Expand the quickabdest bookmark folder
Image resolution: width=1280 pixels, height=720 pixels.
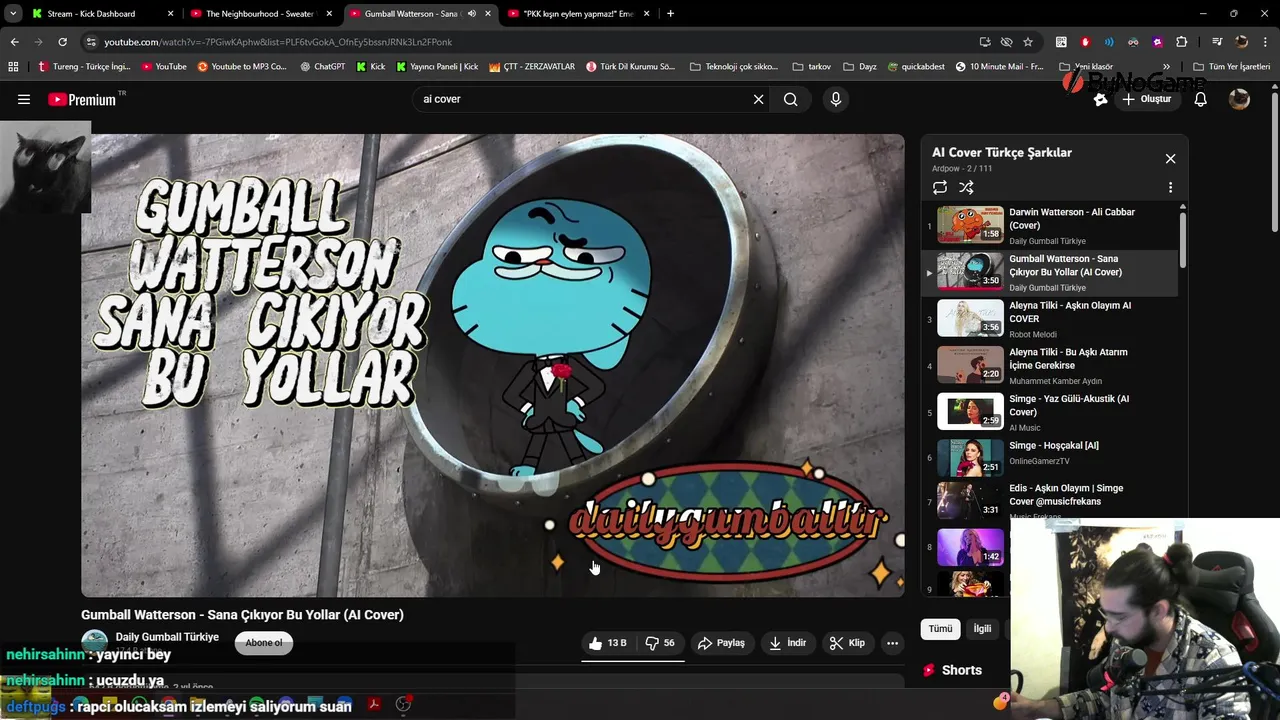(x=915, y=67)
